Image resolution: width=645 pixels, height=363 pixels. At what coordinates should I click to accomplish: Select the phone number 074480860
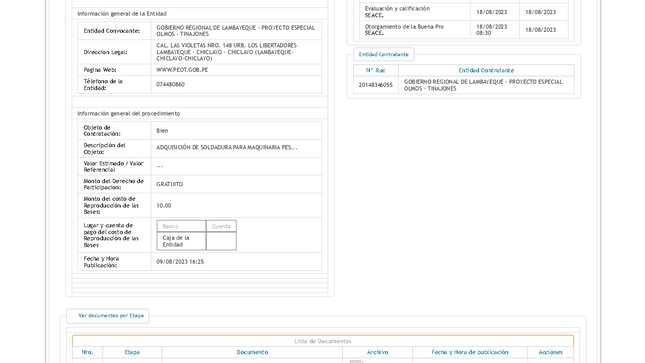tap(170, 84)
